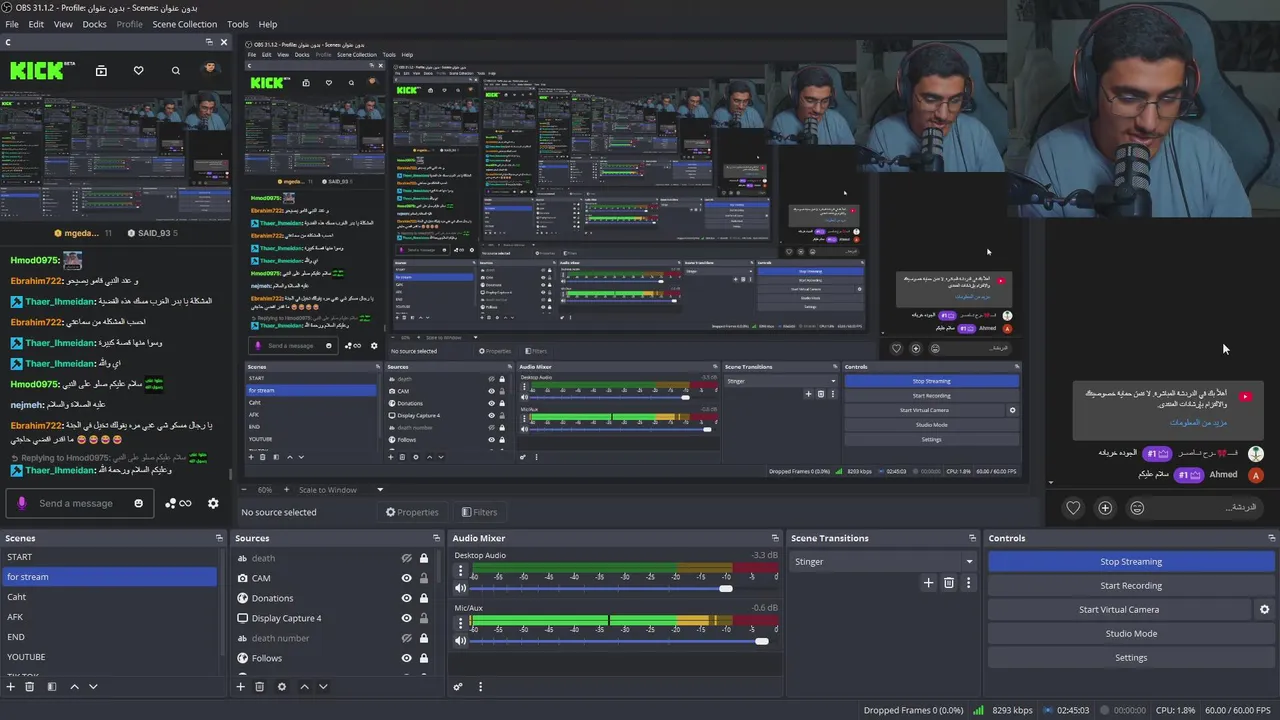Open the Stinger transition dropdown
1280x720 pixels.
pos(883,561)
